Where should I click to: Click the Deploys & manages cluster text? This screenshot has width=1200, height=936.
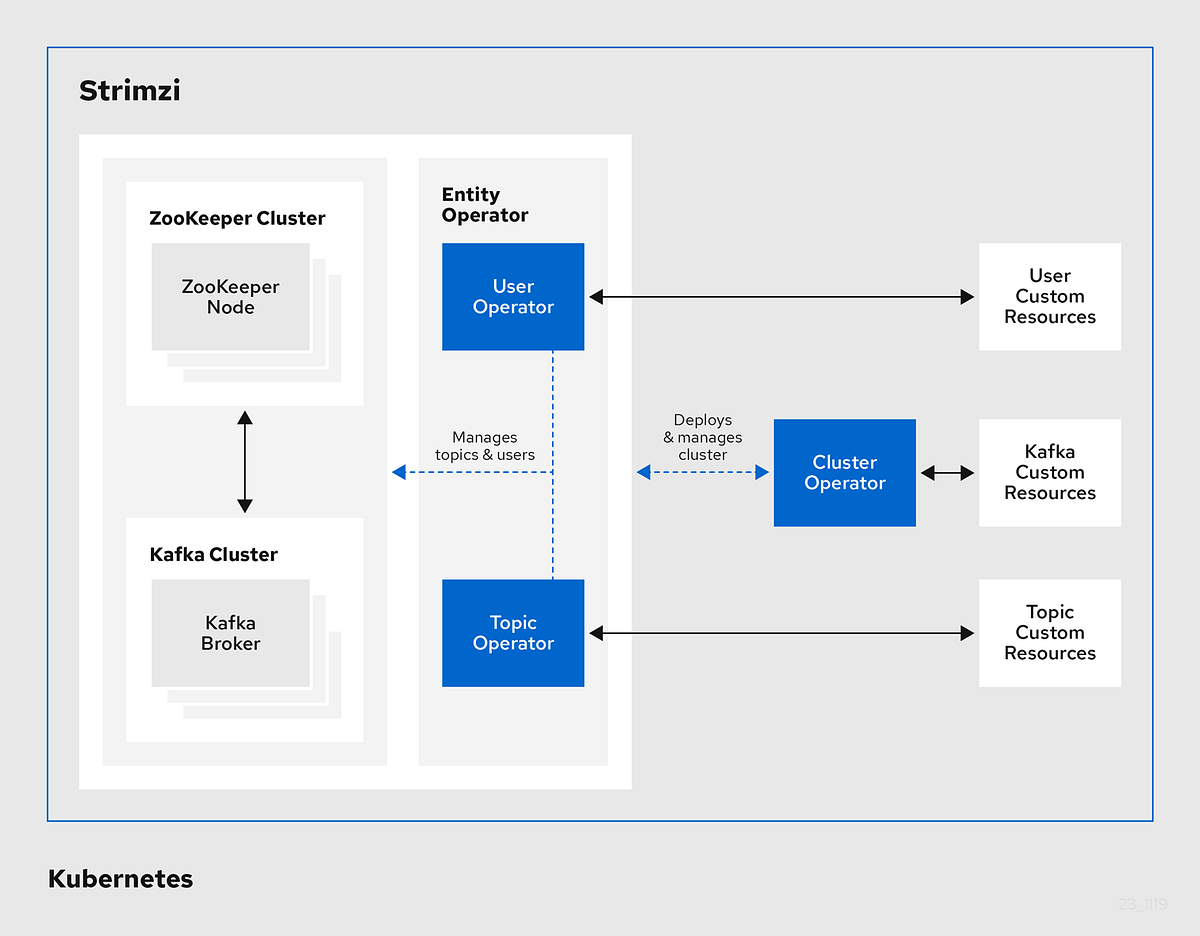pos(703,437)
